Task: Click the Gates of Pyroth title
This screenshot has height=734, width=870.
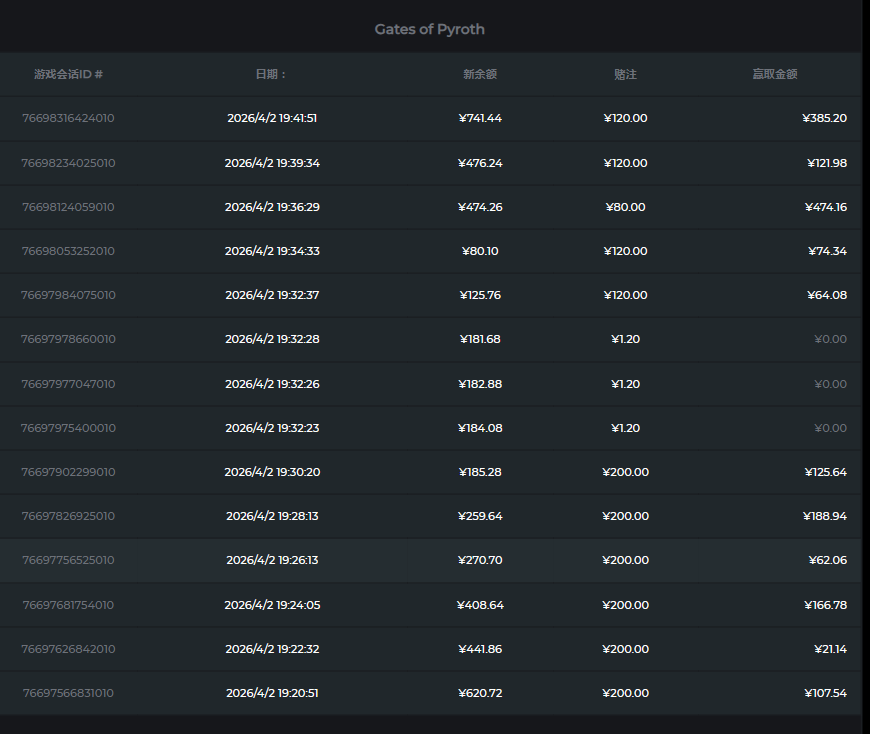Action: 430,29
